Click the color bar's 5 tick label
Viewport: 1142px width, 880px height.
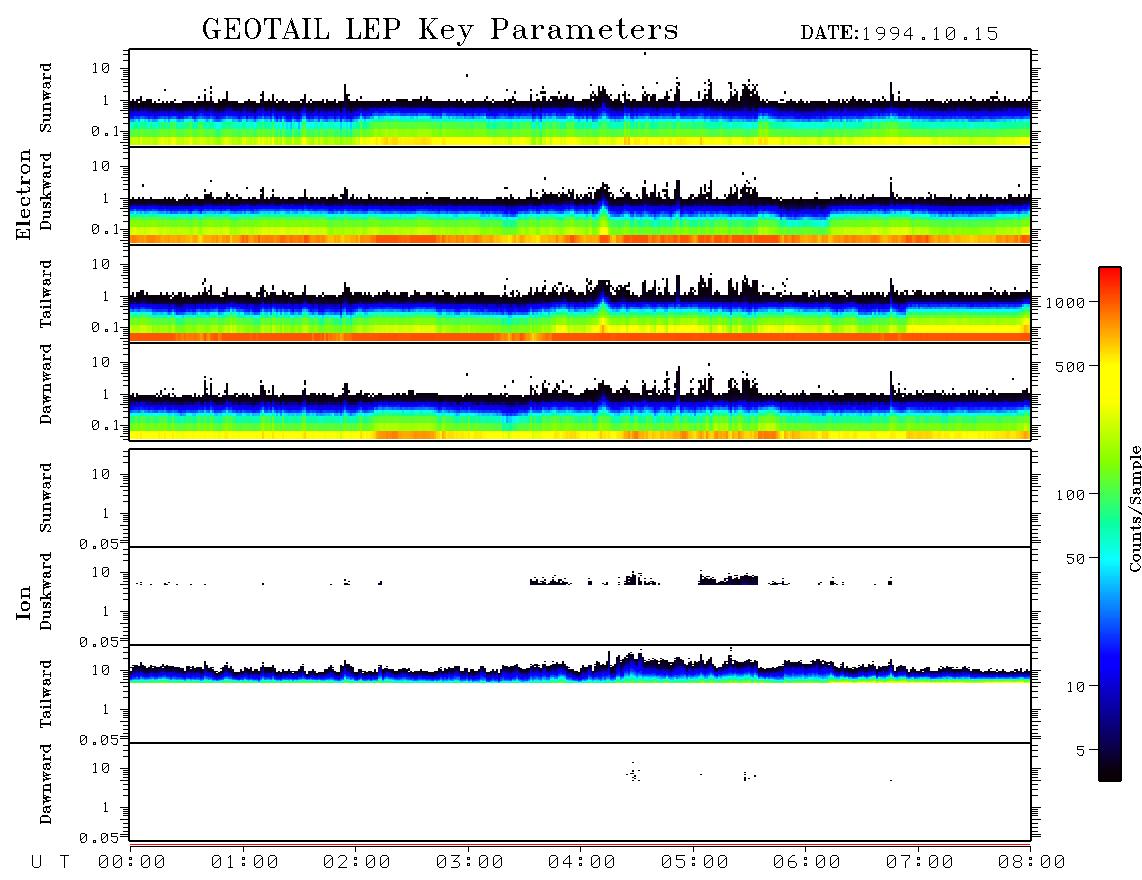click(1081, 750)
